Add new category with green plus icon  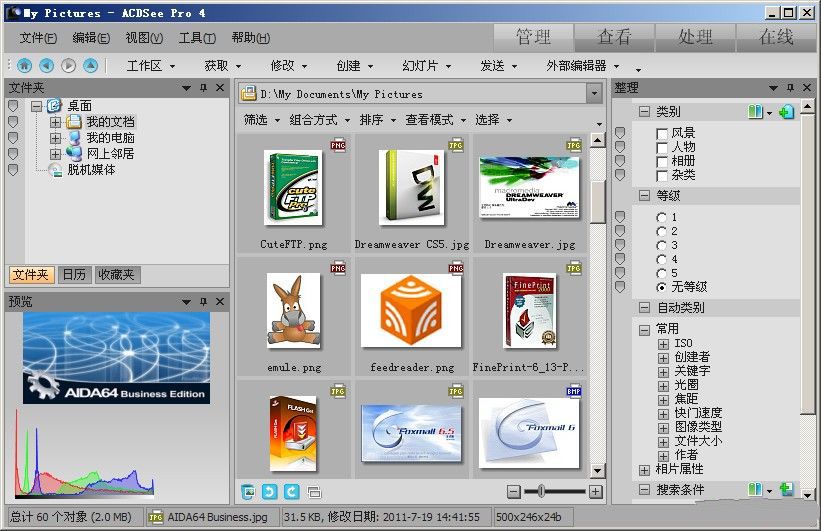click(786, 111)
